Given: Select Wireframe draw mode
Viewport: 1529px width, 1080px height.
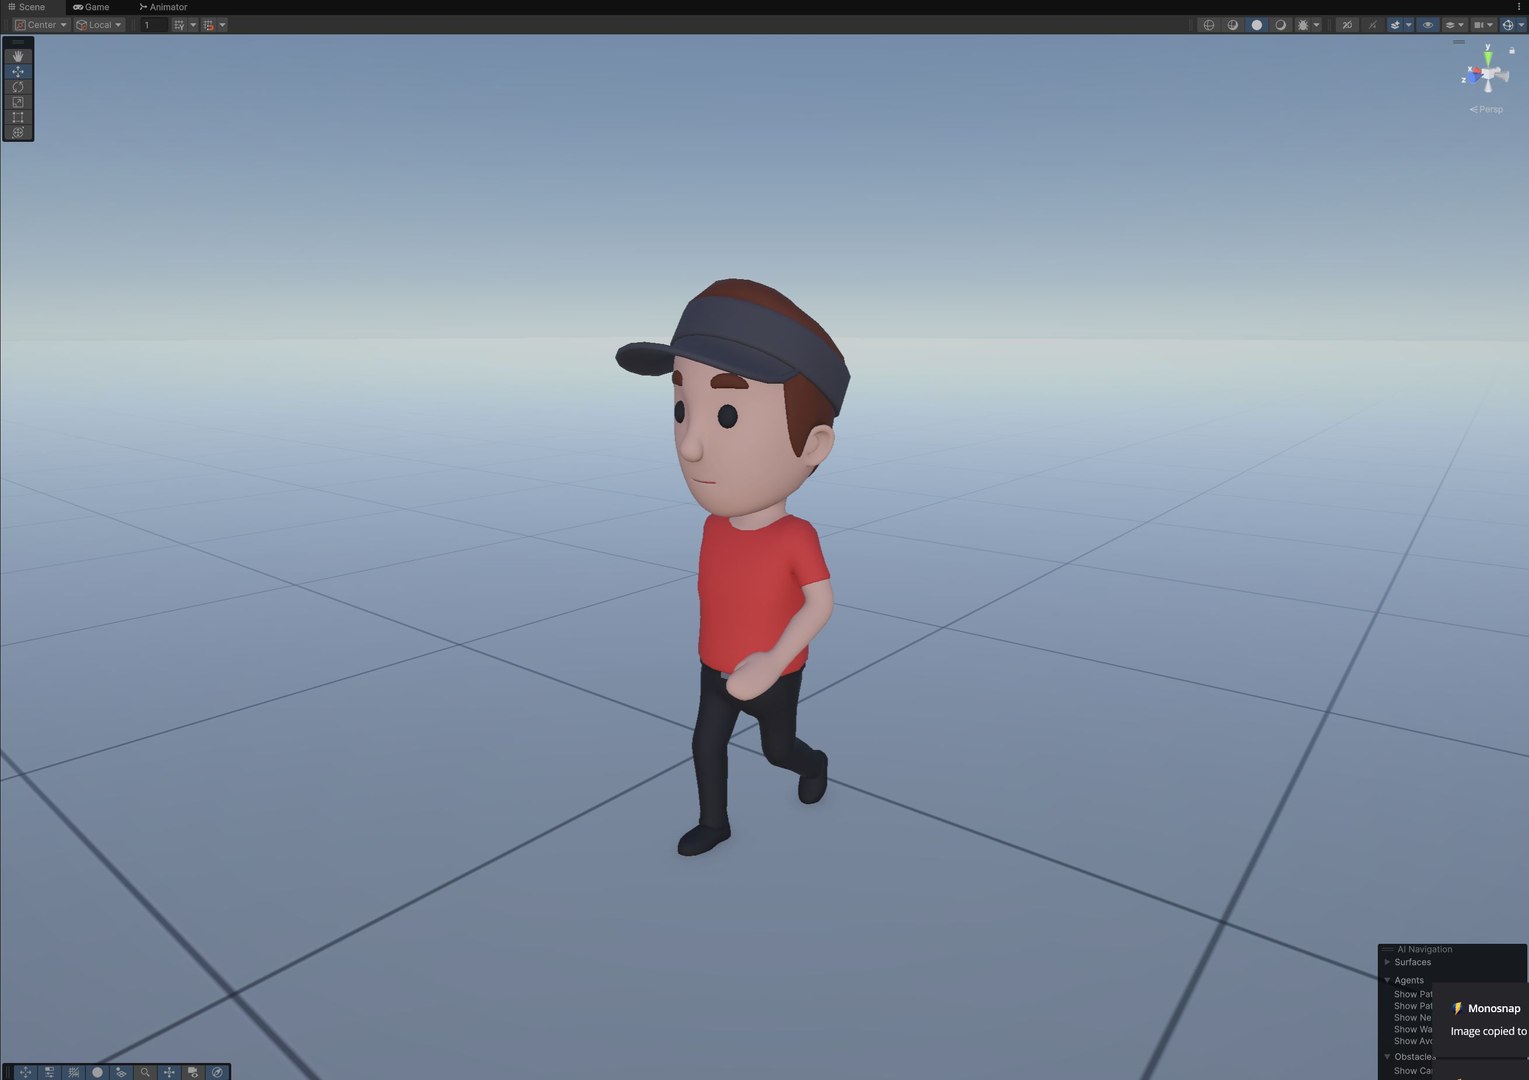Looking at the screenshot, I should click(1209, 25).
